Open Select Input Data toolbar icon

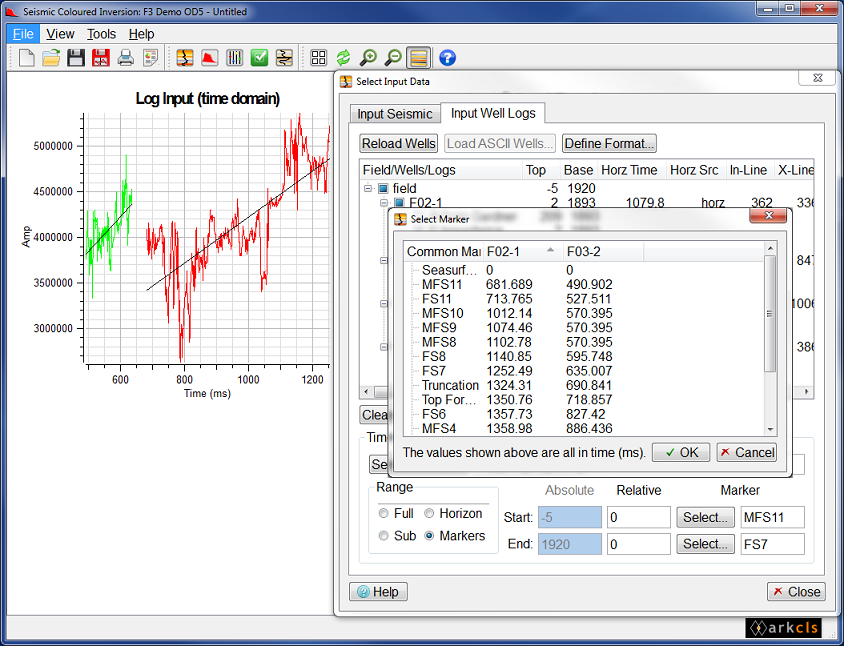click(x=185, y=58)
